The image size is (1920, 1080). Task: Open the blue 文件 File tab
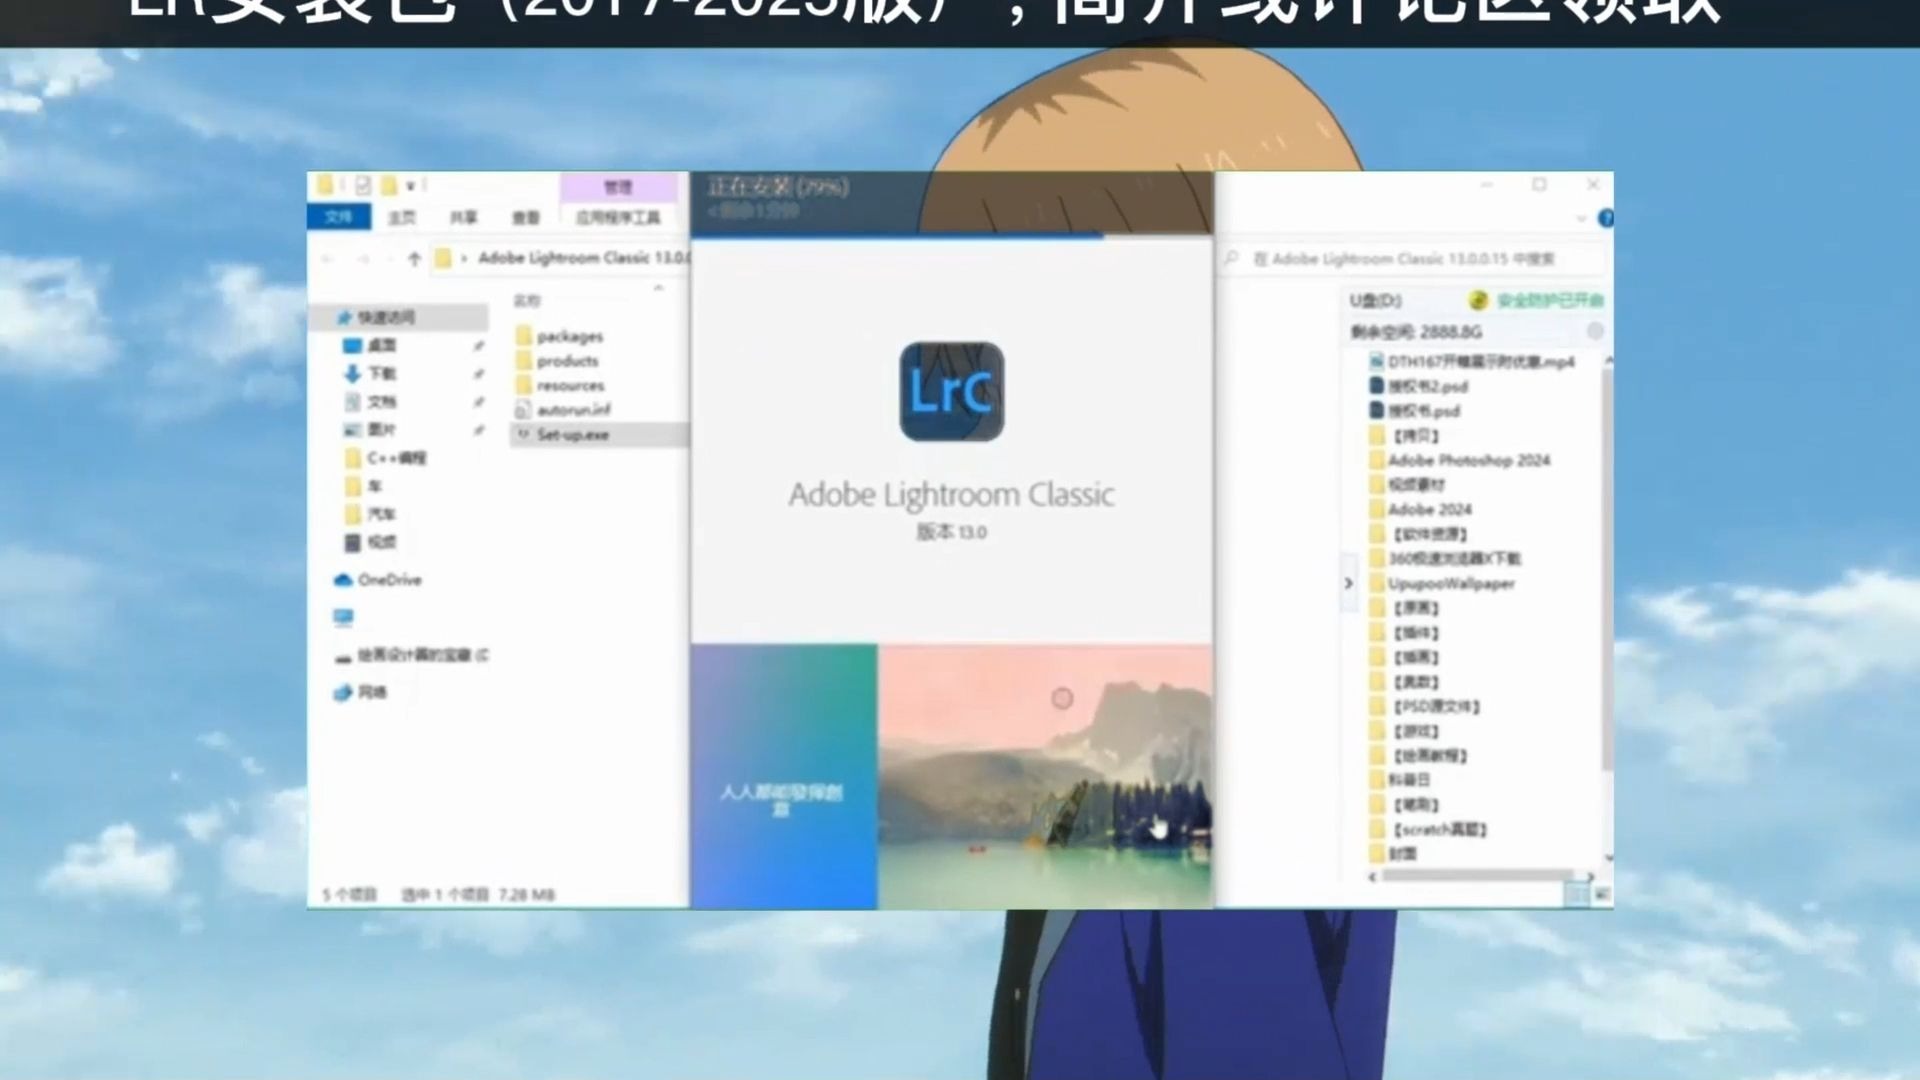coord(339,217)
